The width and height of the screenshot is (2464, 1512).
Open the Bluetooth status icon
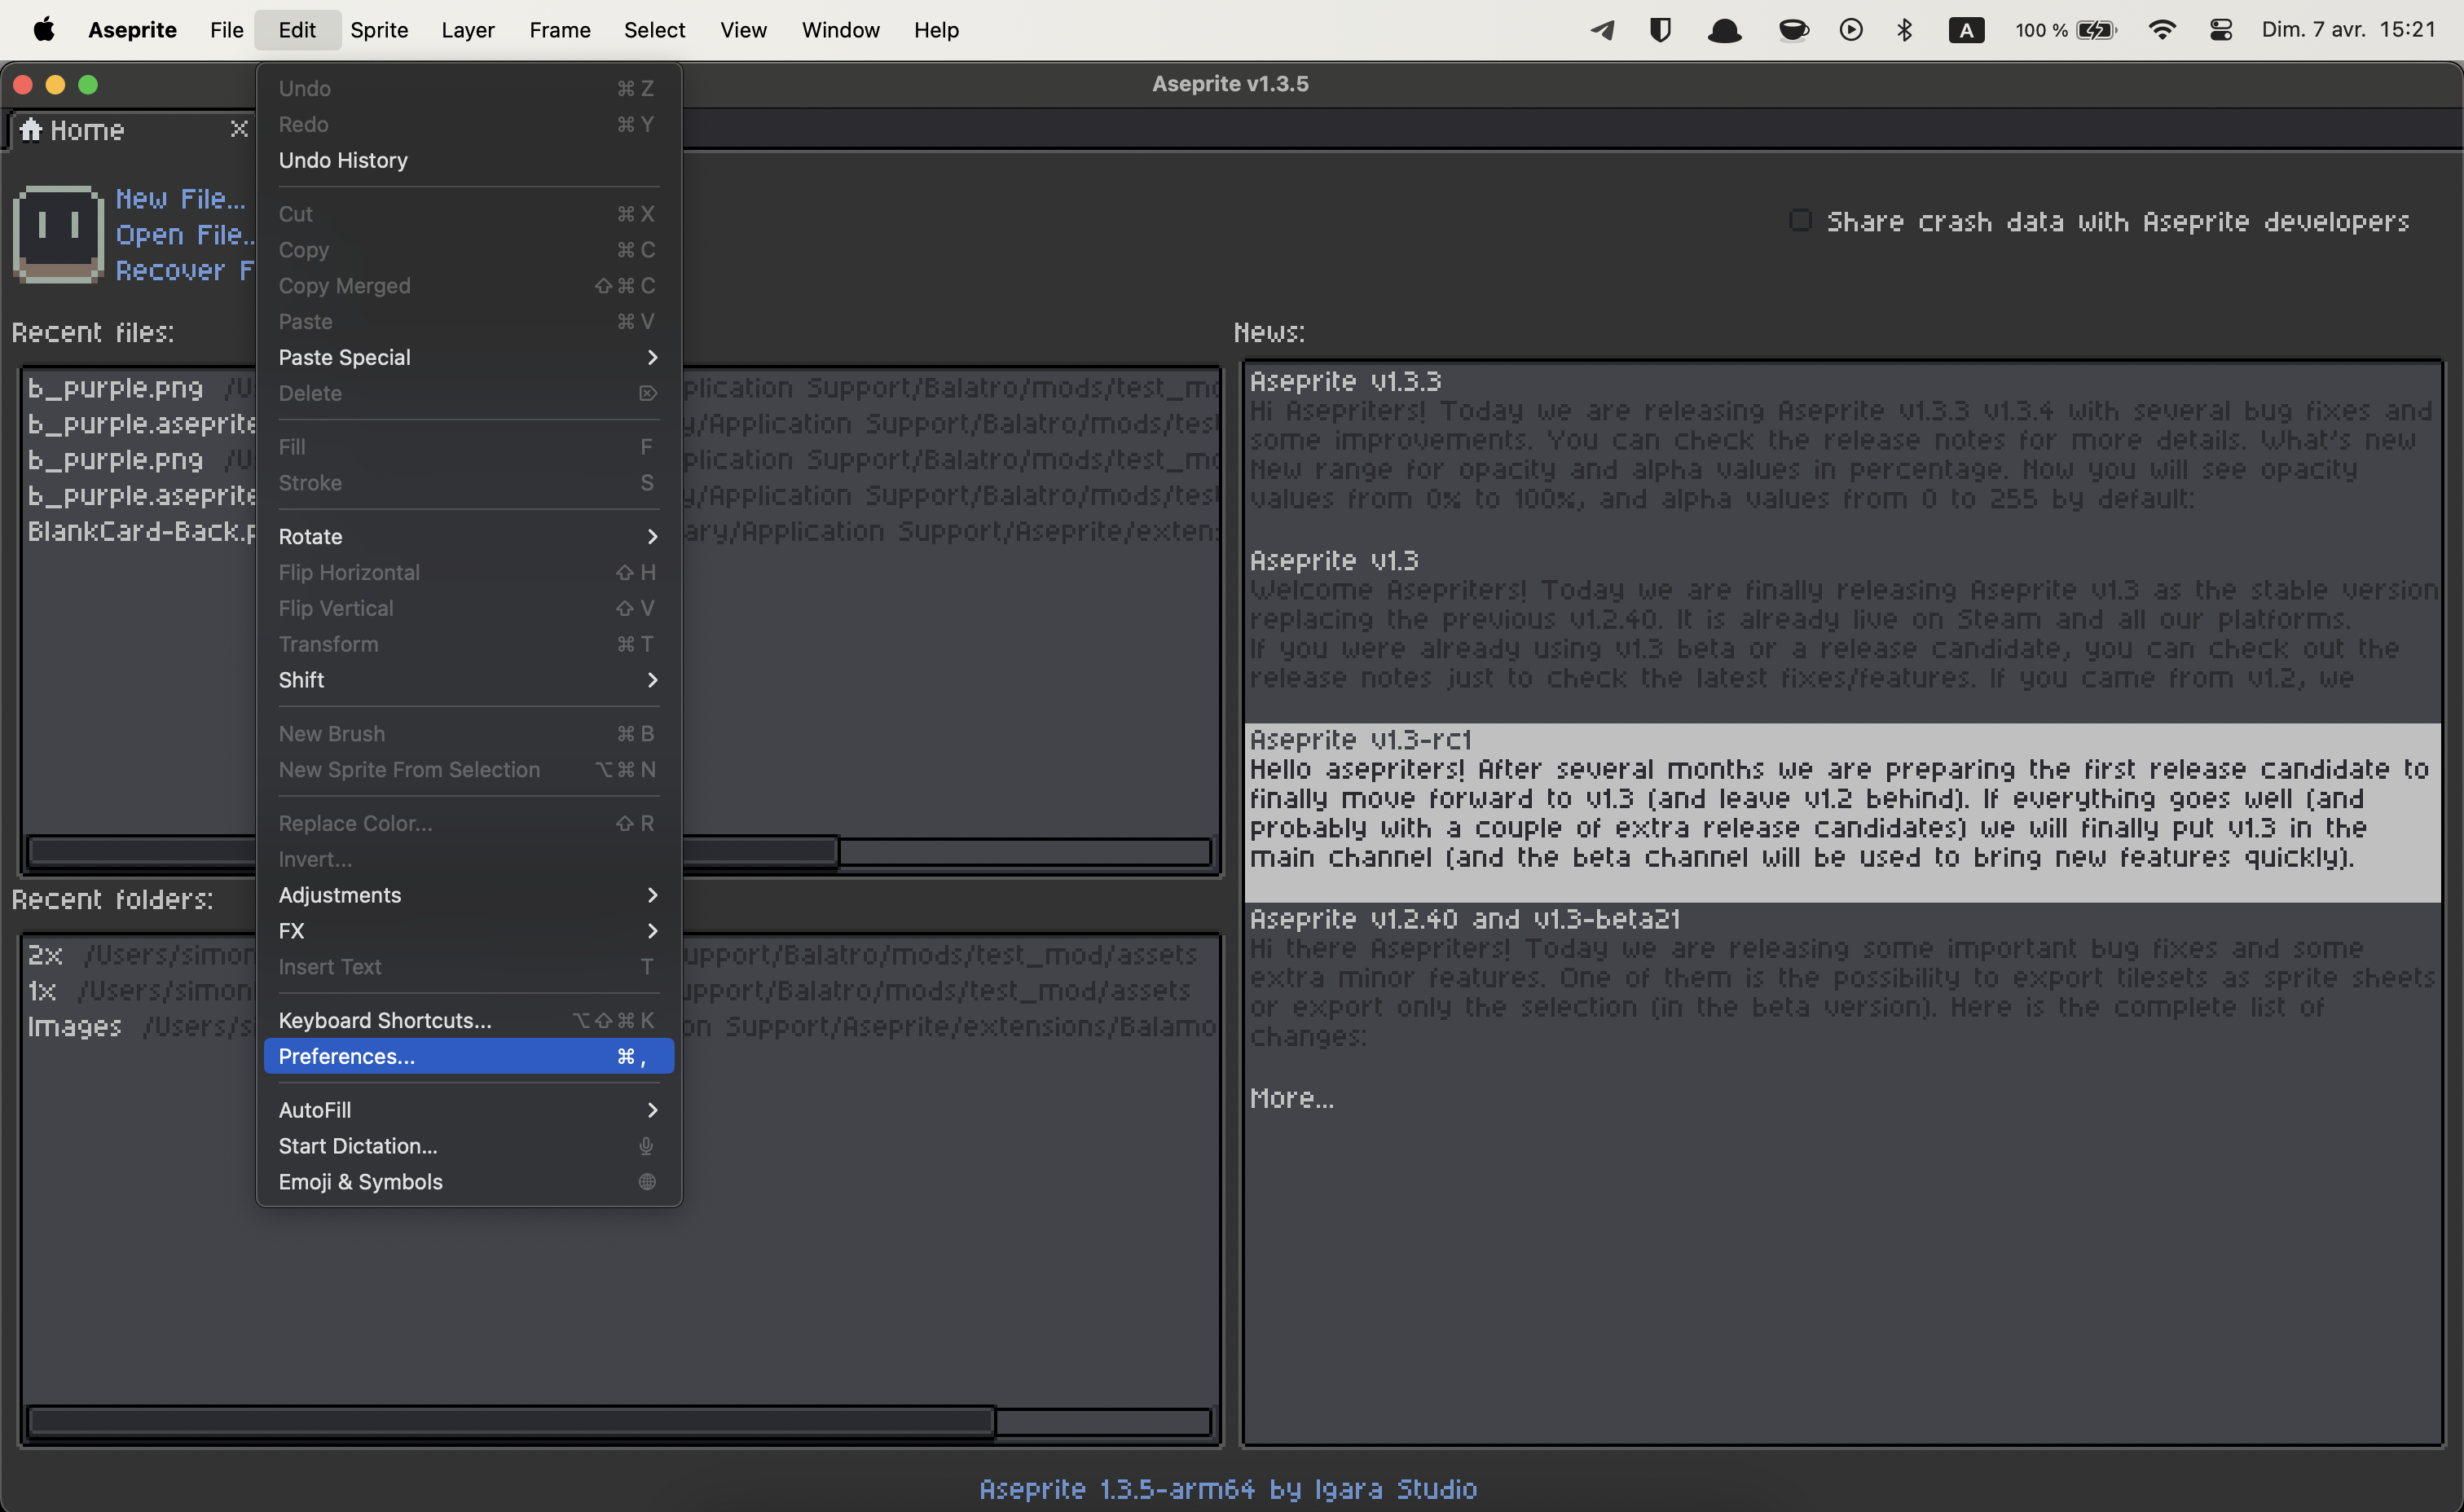point(1904,30)
